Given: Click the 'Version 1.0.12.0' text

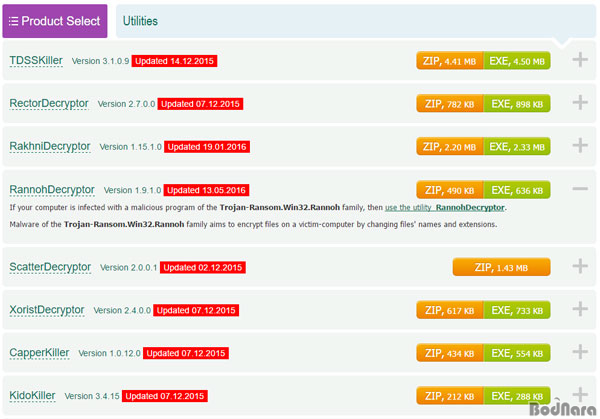Looking at the screenshot, I should tap(109, 353).
